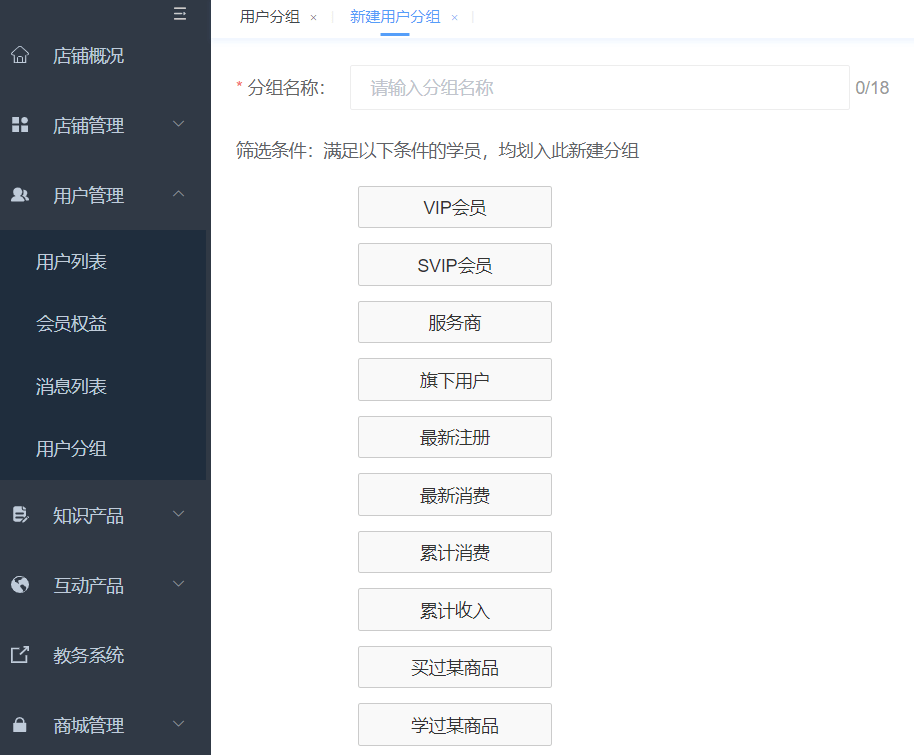Select the VIP会员 filter condition

pos(455,208)
